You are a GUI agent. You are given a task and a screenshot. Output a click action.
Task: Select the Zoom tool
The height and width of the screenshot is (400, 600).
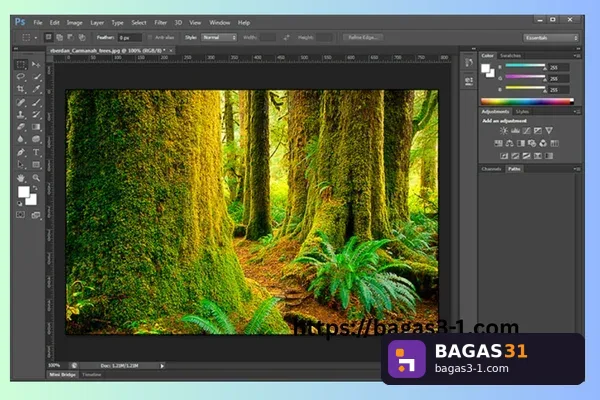point(36,178)
